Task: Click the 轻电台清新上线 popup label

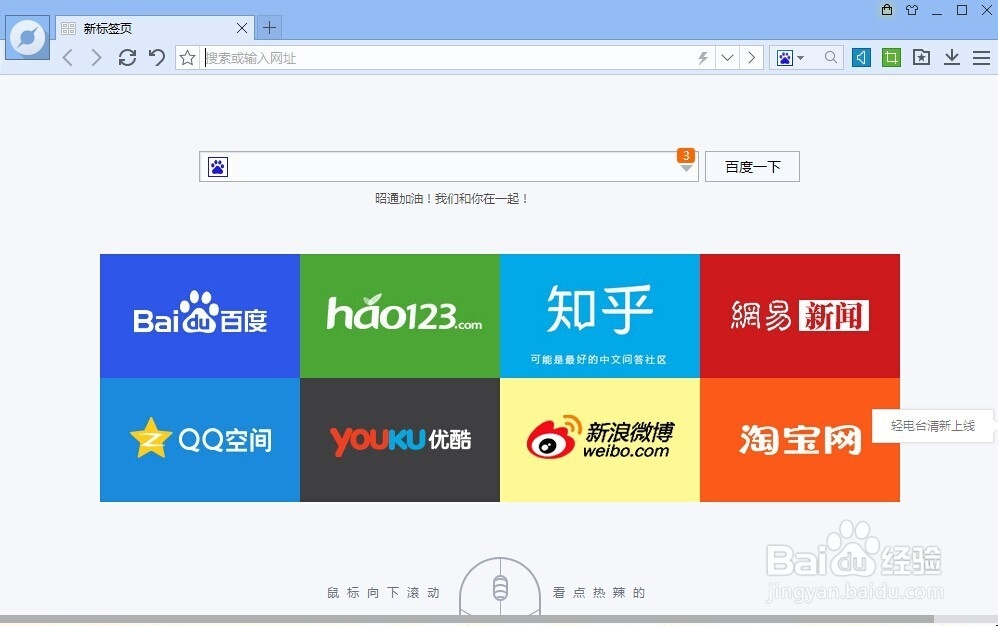Action: click(x=932, y=426)
